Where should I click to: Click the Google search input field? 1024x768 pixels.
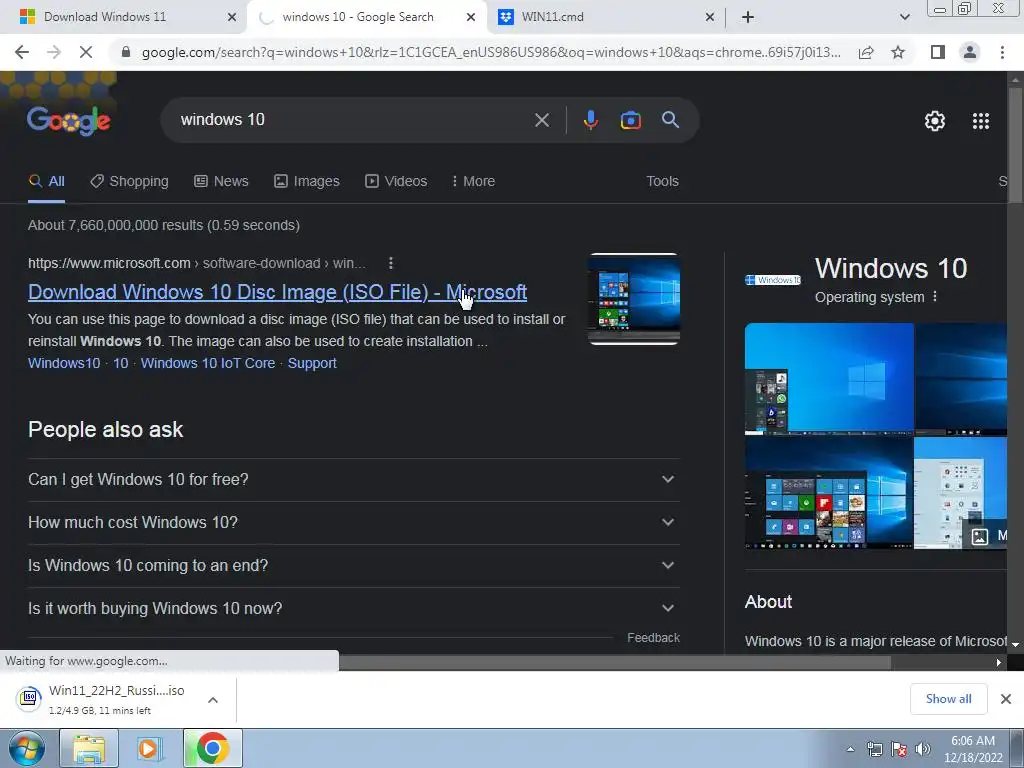pos(353,120)
